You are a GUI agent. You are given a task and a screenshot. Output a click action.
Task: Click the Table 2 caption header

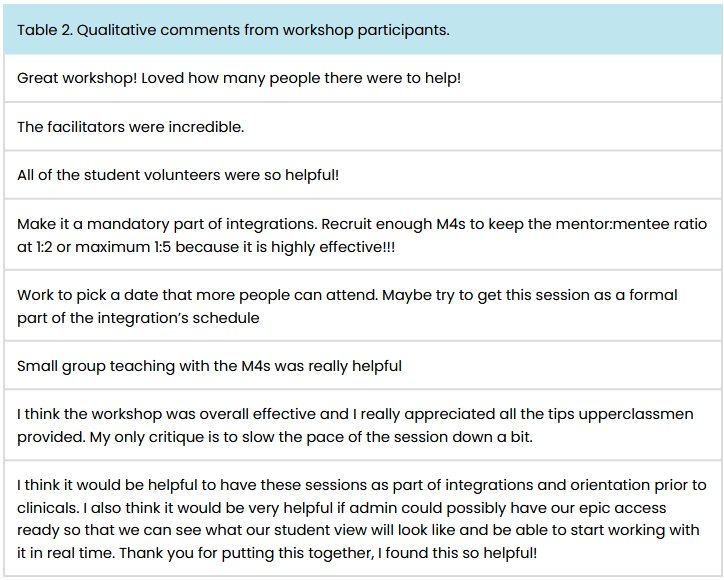(x=363, y=30)
